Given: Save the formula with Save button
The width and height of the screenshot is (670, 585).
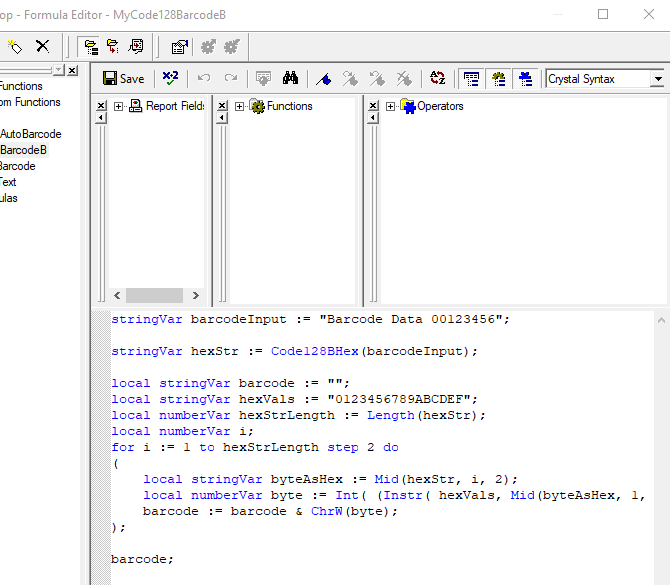Looking at the screenshot, I should click(x=123, y=79).
